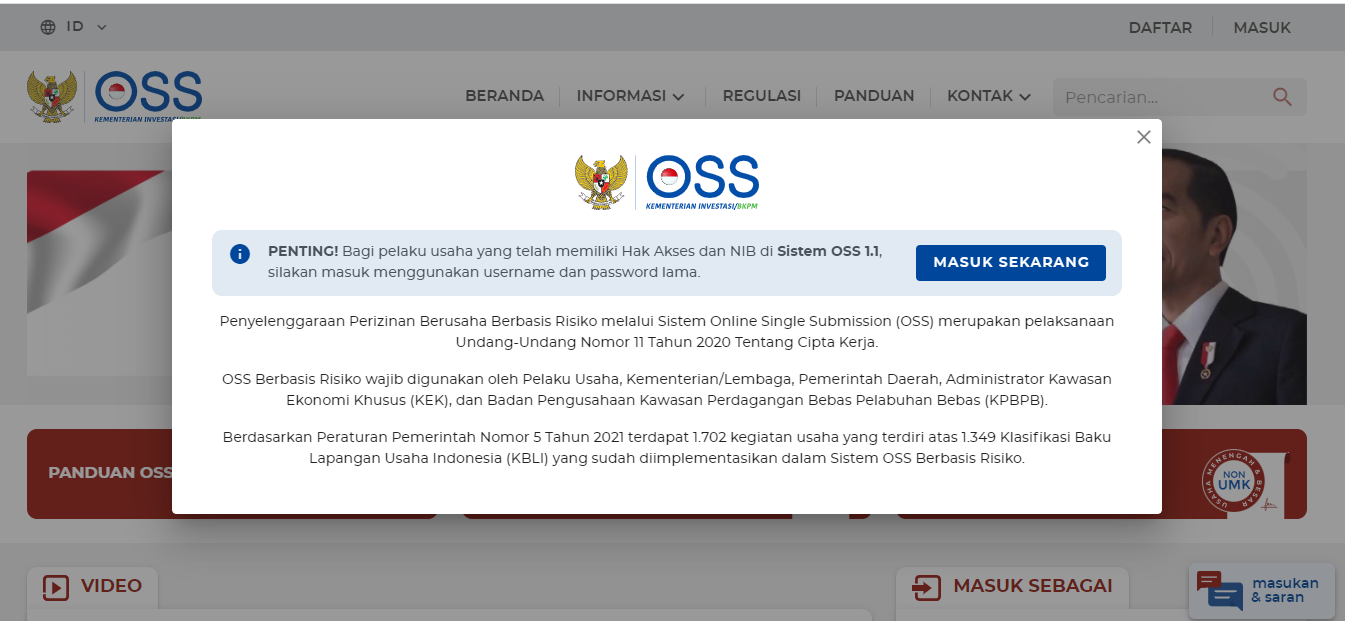Click the MASUK SEBAGAI login icon
The height and width of the screenshot is (621, 1345).
tap(927, 587)
